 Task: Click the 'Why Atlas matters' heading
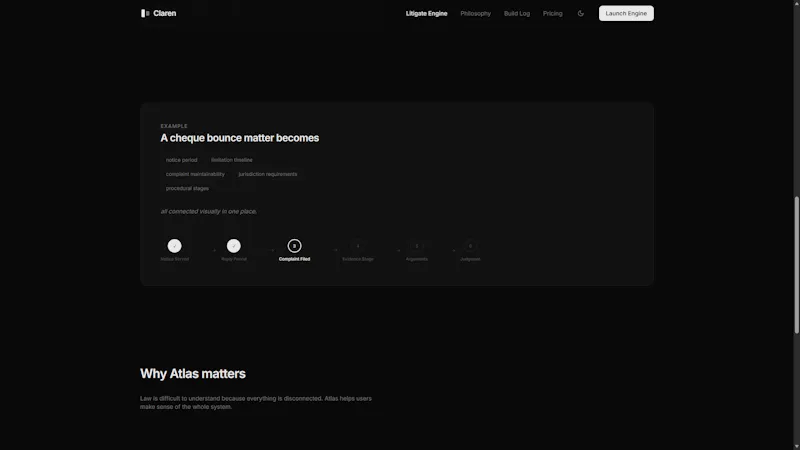[193, 373]
